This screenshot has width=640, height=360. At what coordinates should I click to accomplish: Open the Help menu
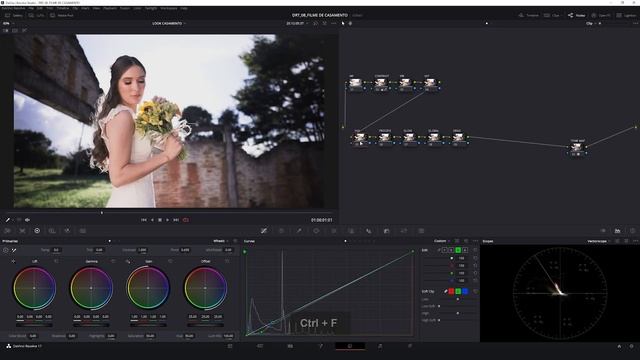point(184,8)
